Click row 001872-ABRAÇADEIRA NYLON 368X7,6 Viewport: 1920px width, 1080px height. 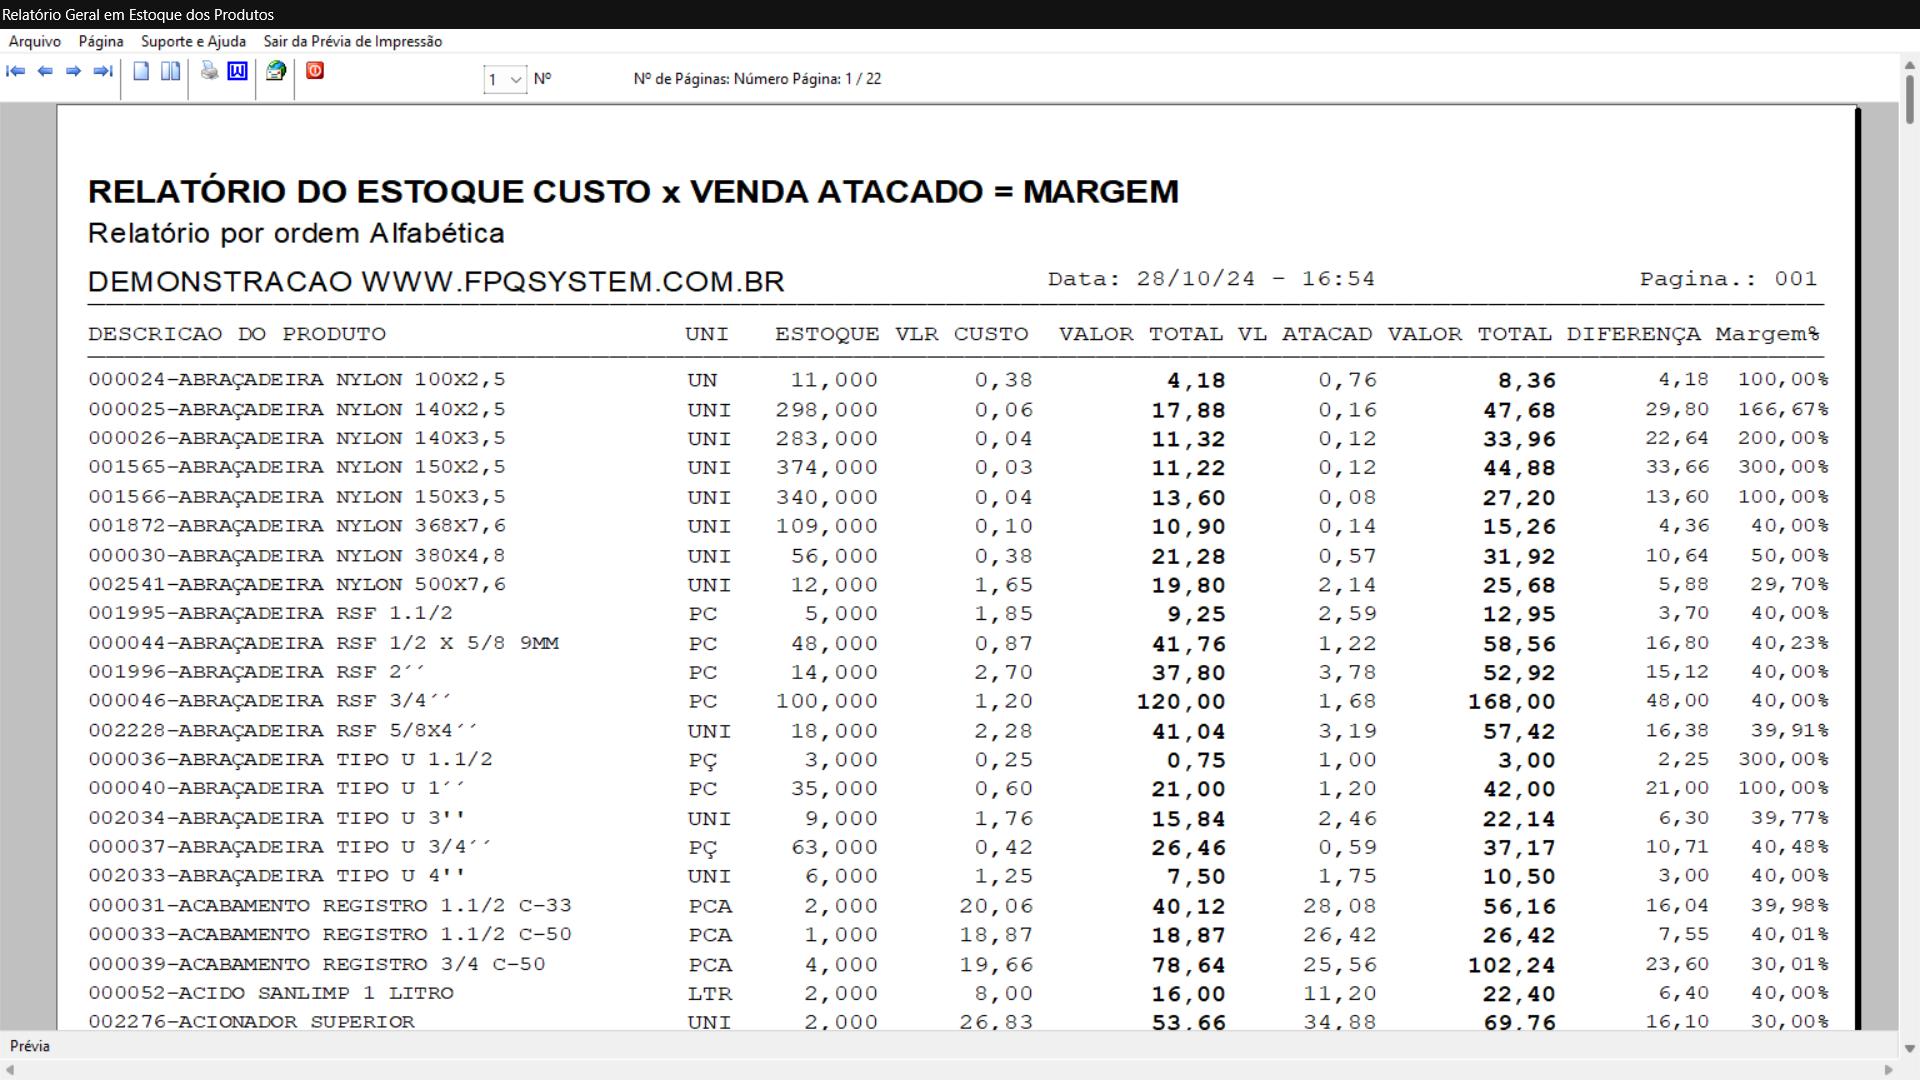(958, 526)
